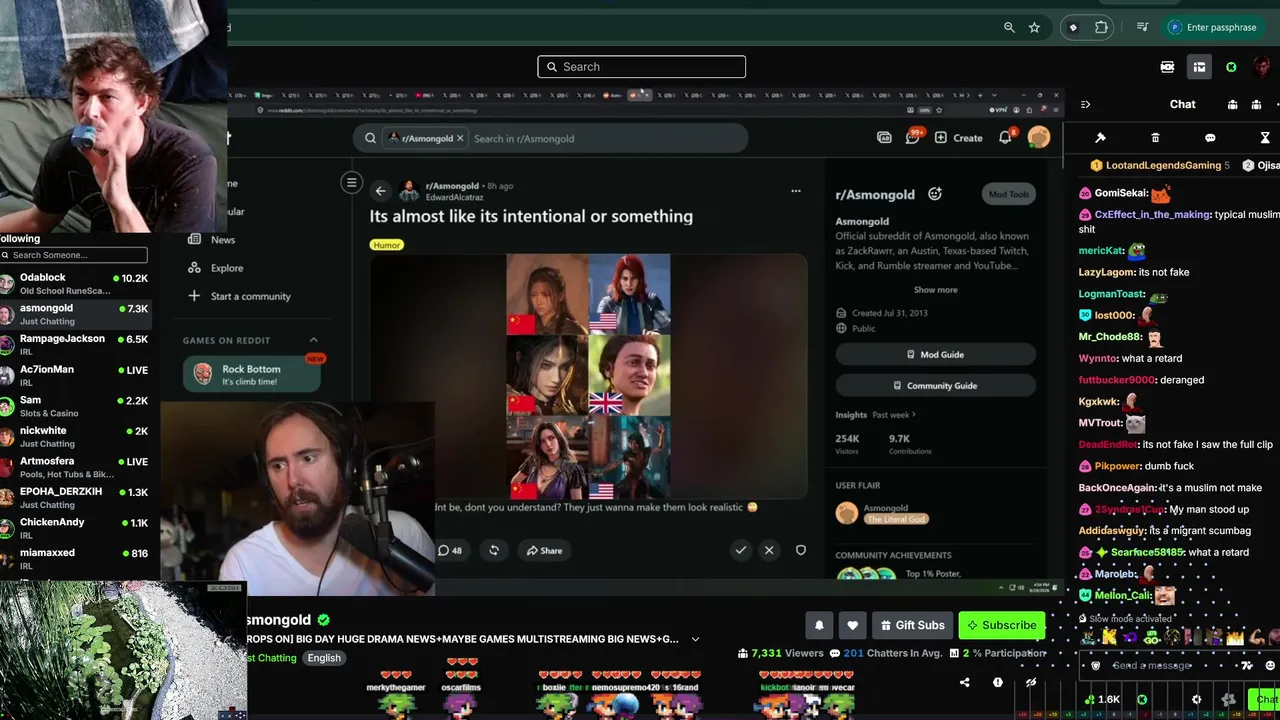
Task: Click the crossed-out eye hide icon
Action: [1031, 682]
